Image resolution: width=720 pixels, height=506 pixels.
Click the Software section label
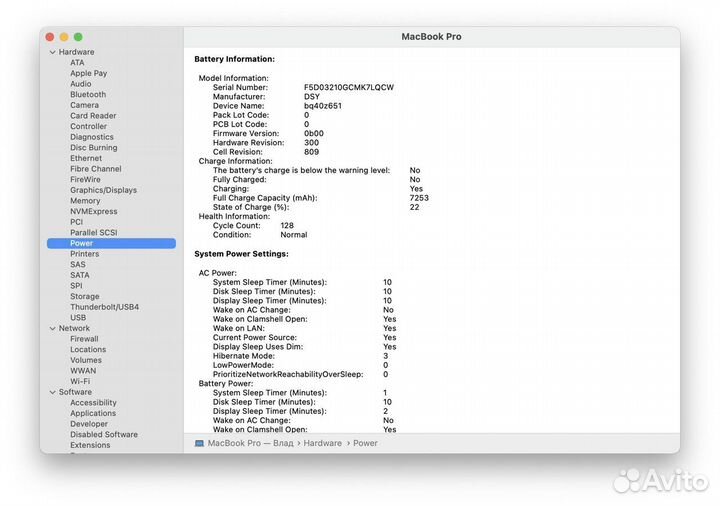click(x=75, y=392)
